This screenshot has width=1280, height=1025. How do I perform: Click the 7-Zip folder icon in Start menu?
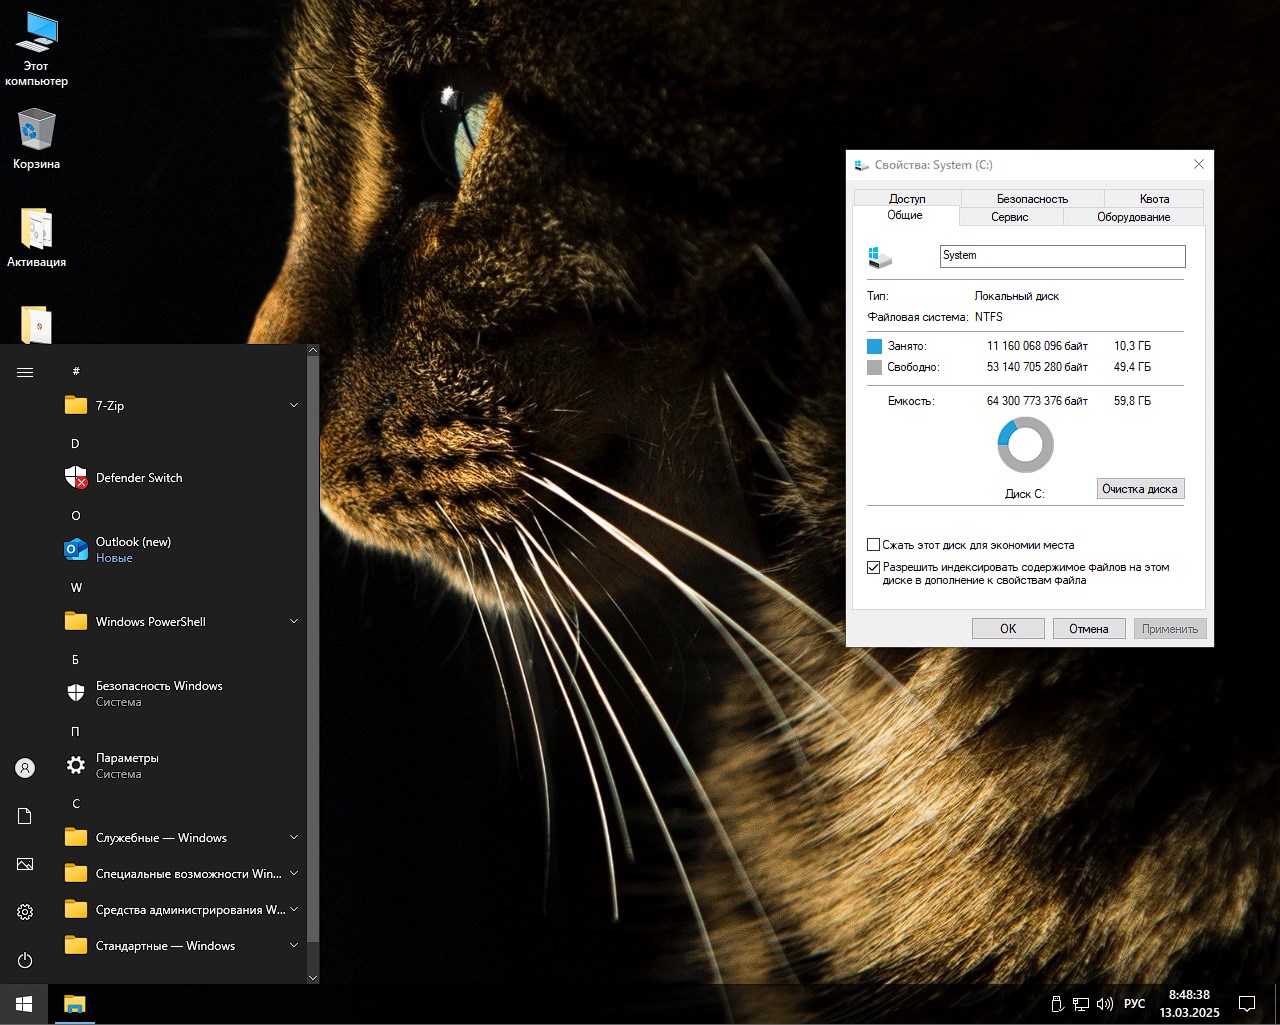tap(76, 405)
